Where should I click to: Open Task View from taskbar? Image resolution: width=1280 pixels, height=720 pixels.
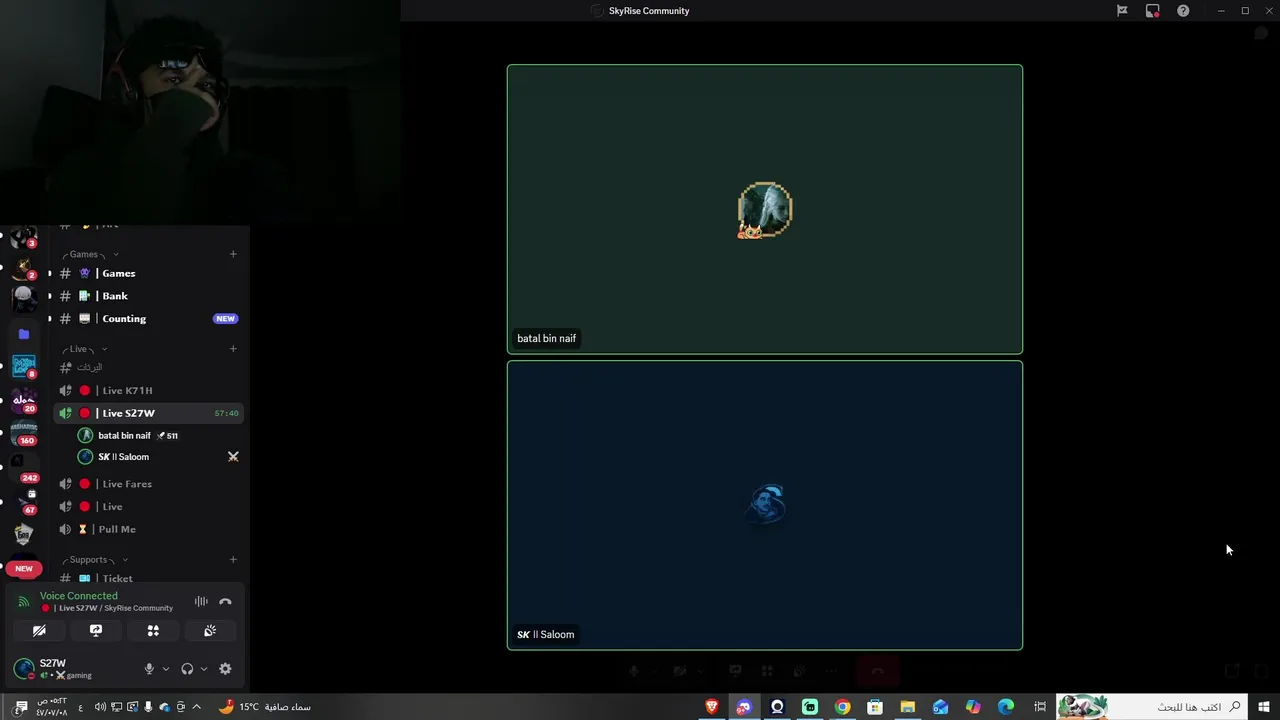(1040, 707)
